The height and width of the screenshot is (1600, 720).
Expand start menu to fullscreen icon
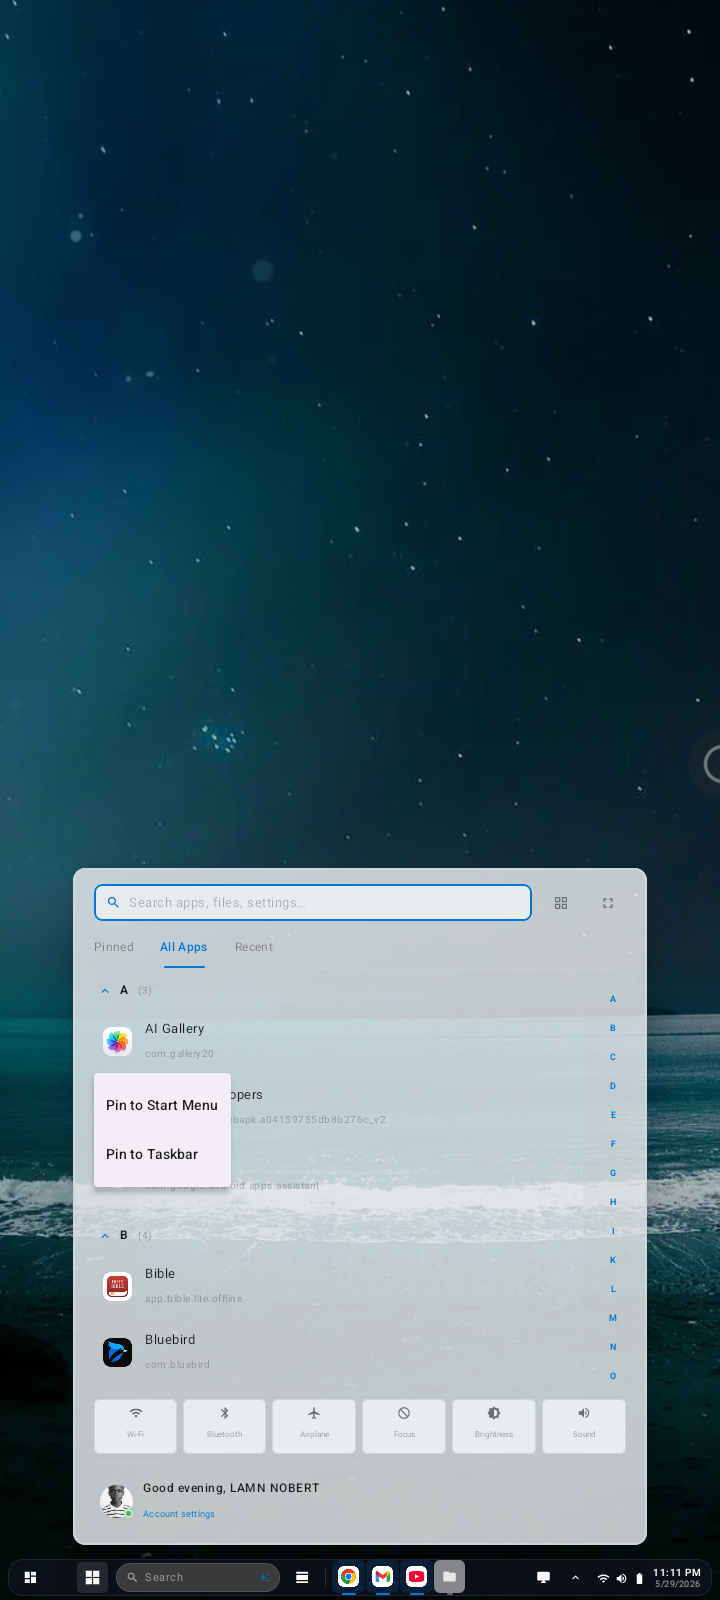(607, 903)
